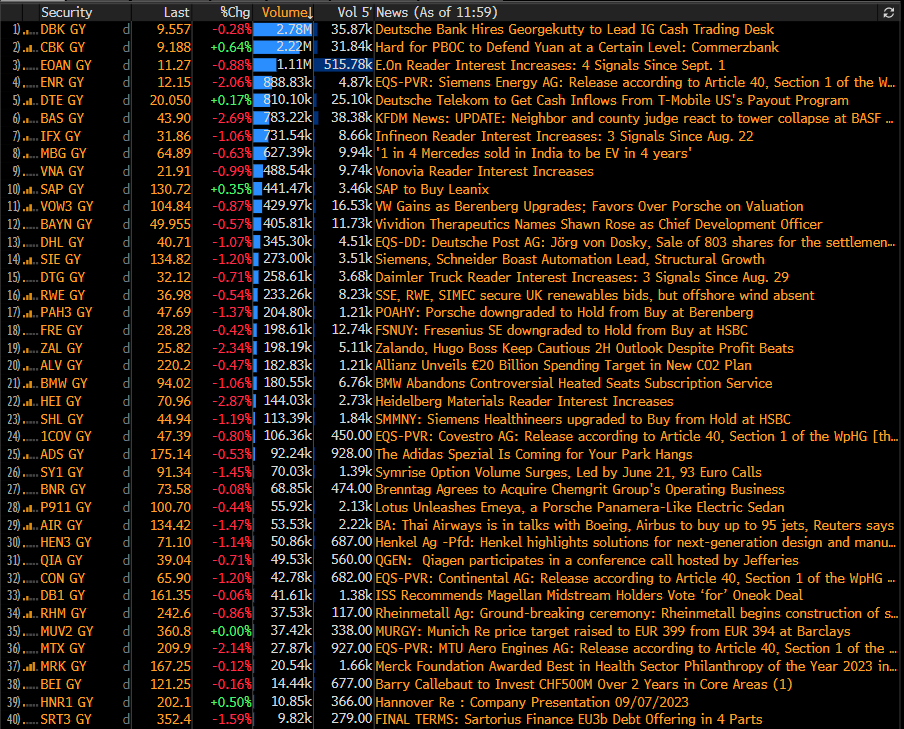Open mini chart icon for ENR GY
This screenshot has width=904, height=729.
point(31,84)
